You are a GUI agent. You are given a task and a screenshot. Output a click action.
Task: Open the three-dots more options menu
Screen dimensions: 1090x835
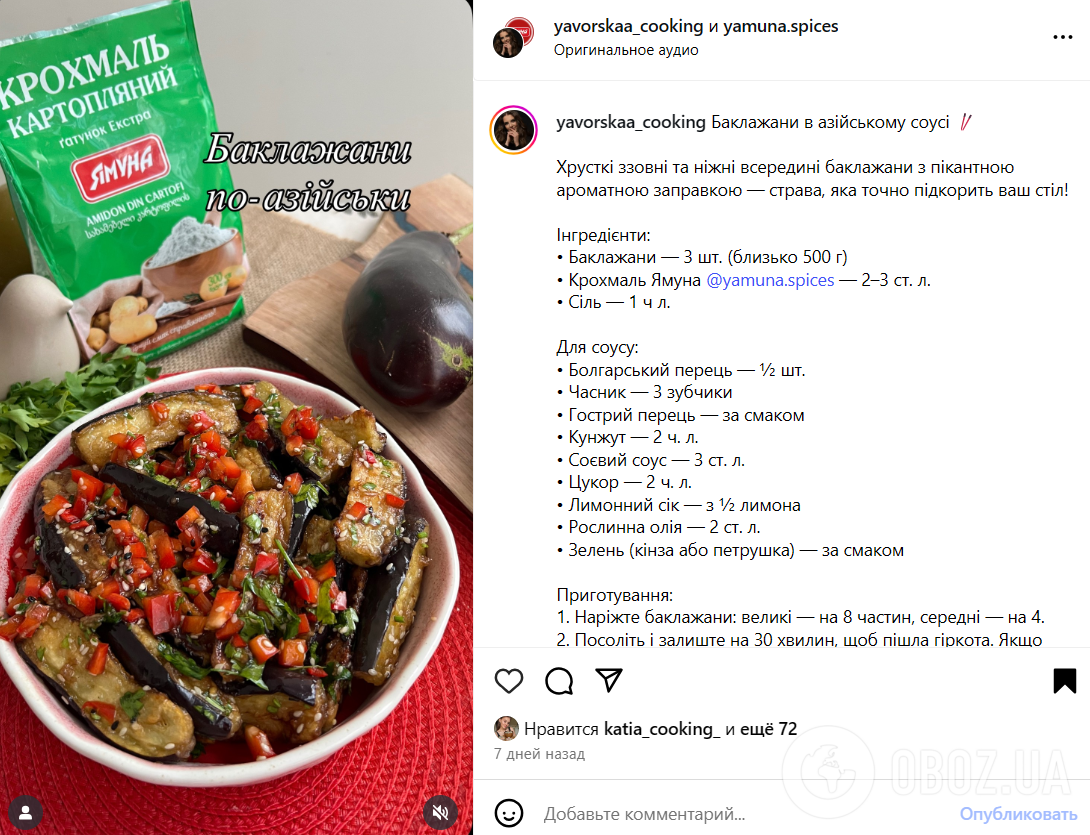click(1063, 37)
